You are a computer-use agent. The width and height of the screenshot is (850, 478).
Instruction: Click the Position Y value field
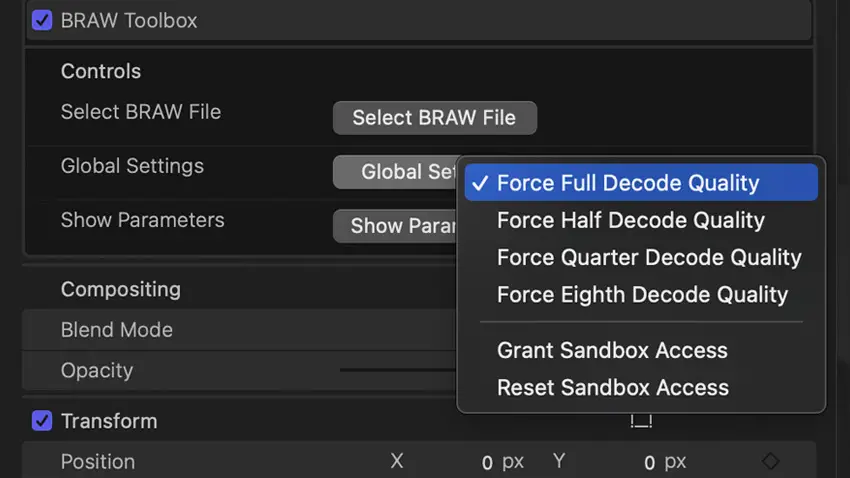pyautogui.click(x=649, y=462)
